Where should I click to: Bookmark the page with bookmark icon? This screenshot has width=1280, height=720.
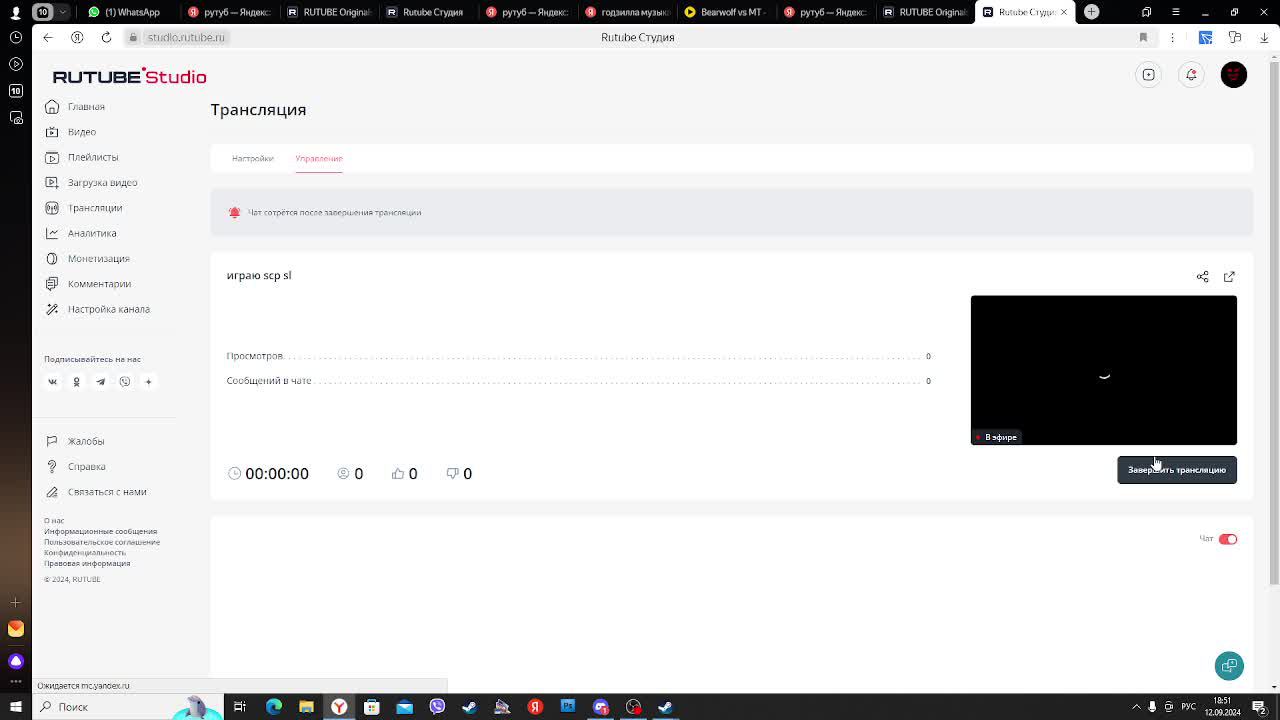[x=1143, y=37]
